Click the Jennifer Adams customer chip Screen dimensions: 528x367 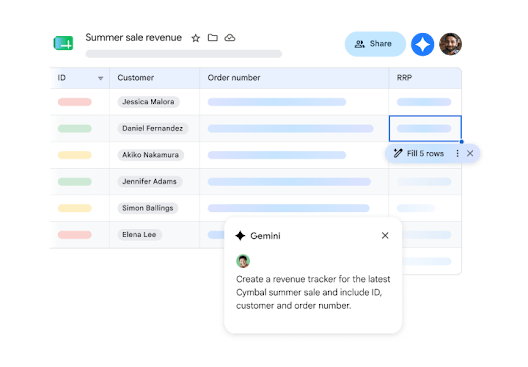coord(150,181)
